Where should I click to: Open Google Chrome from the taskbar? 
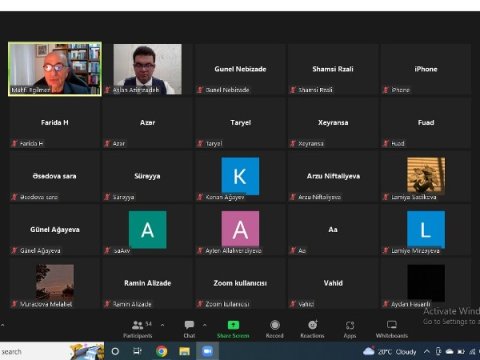point(162,351)
